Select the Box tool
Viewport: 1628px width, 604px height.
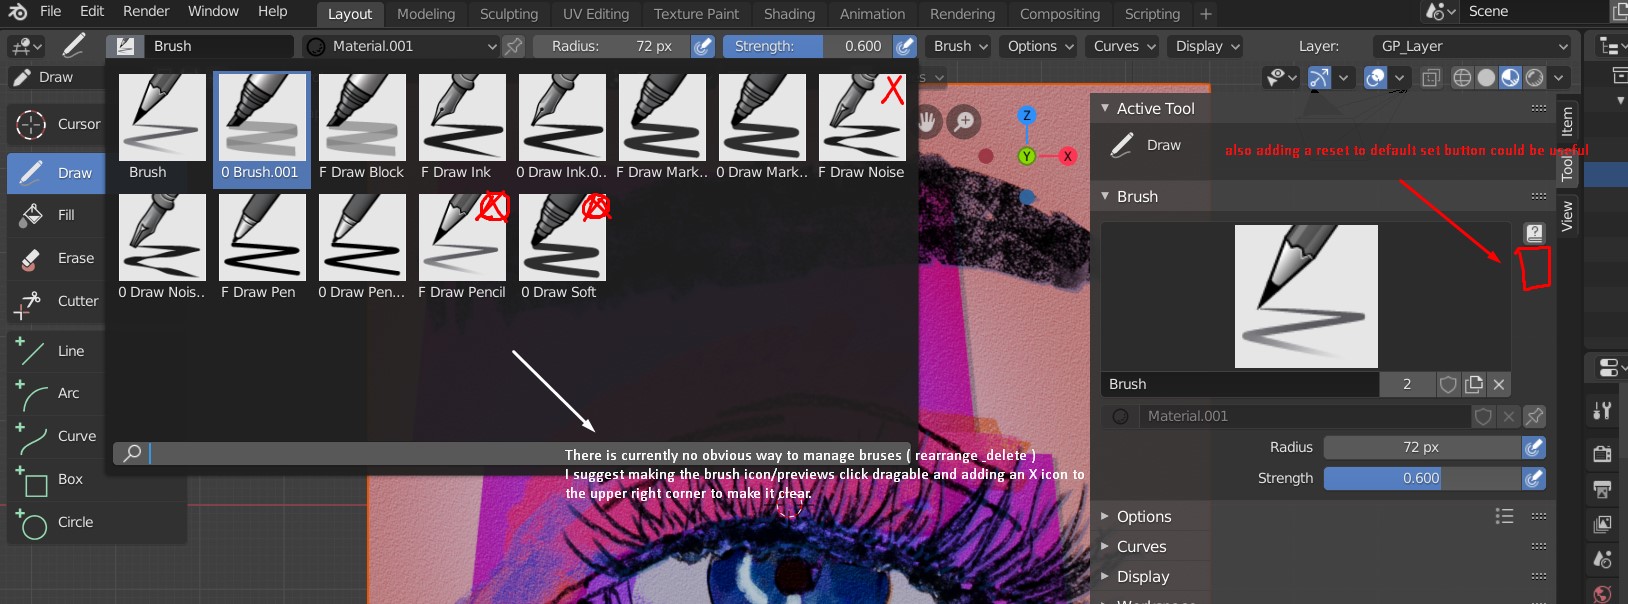tap(57, 479)
